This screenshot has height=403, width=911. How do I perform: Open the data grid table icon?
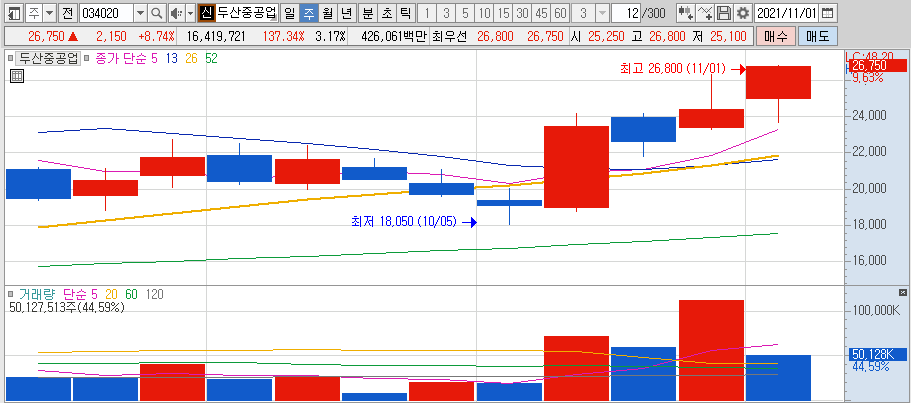pyautogui.click(x=17, y=76)
